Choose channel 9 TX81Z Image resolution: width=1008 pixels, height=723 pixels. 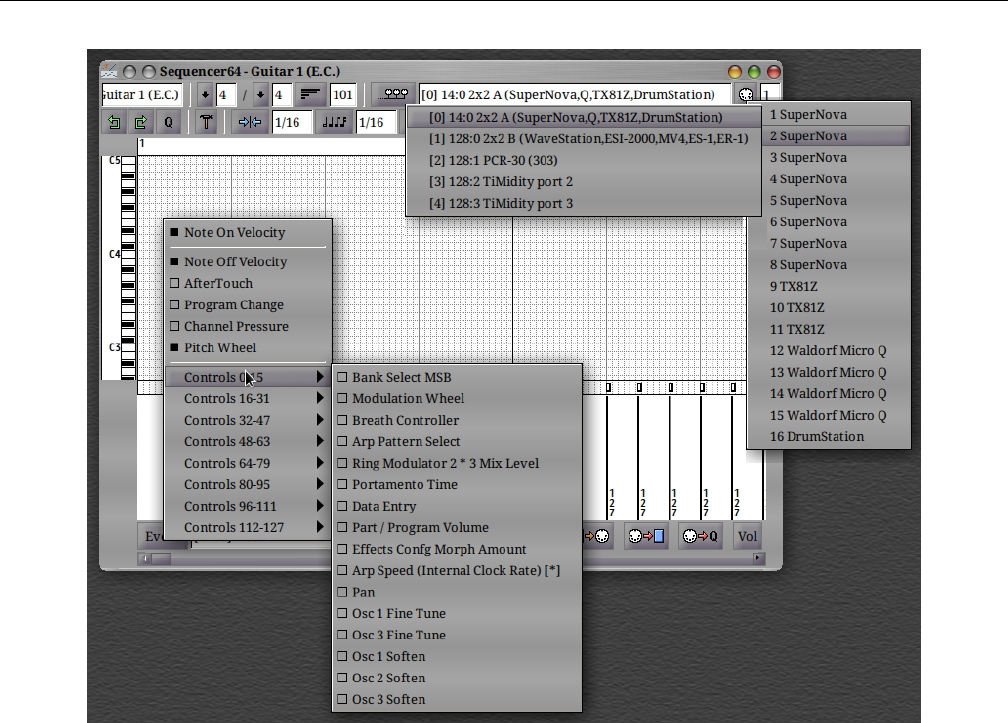tap(829, 287)
